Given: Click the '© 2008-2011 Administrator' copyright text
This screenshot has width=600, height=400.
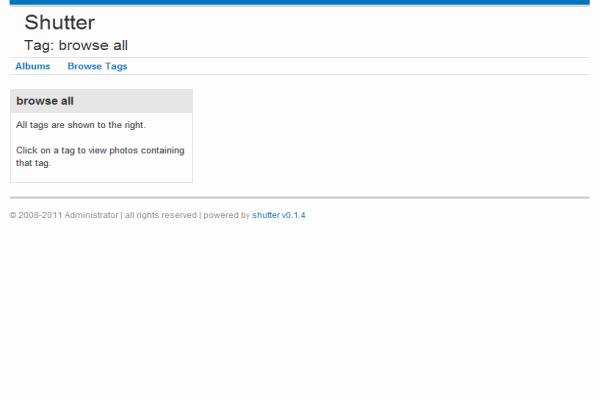Looking at the screenshot, I should 64,215.
